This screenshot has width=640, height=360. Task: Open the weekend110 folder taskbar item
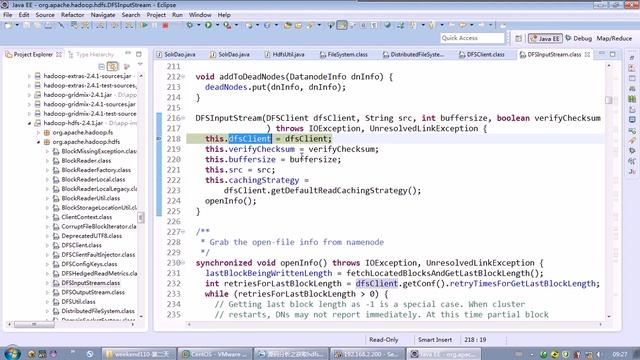[x=138, y=354]
